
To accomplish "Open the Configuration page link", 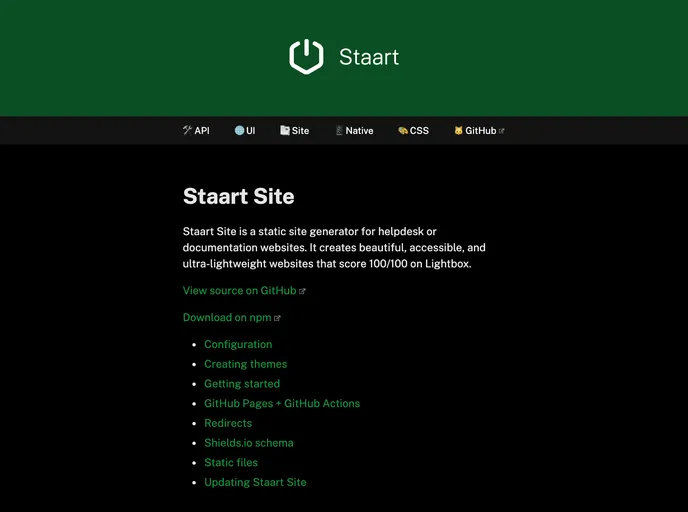I will (238, 344).
